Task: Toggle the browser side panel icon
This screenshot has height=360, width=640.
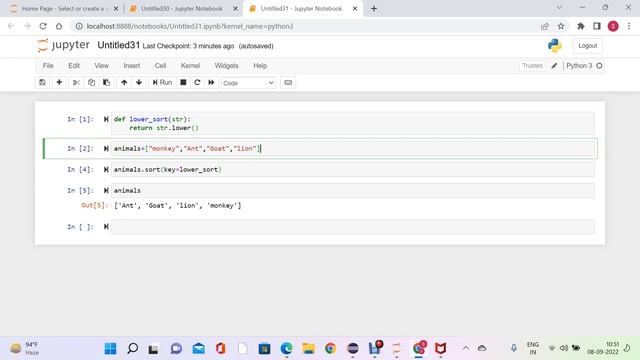Action: 597,26
